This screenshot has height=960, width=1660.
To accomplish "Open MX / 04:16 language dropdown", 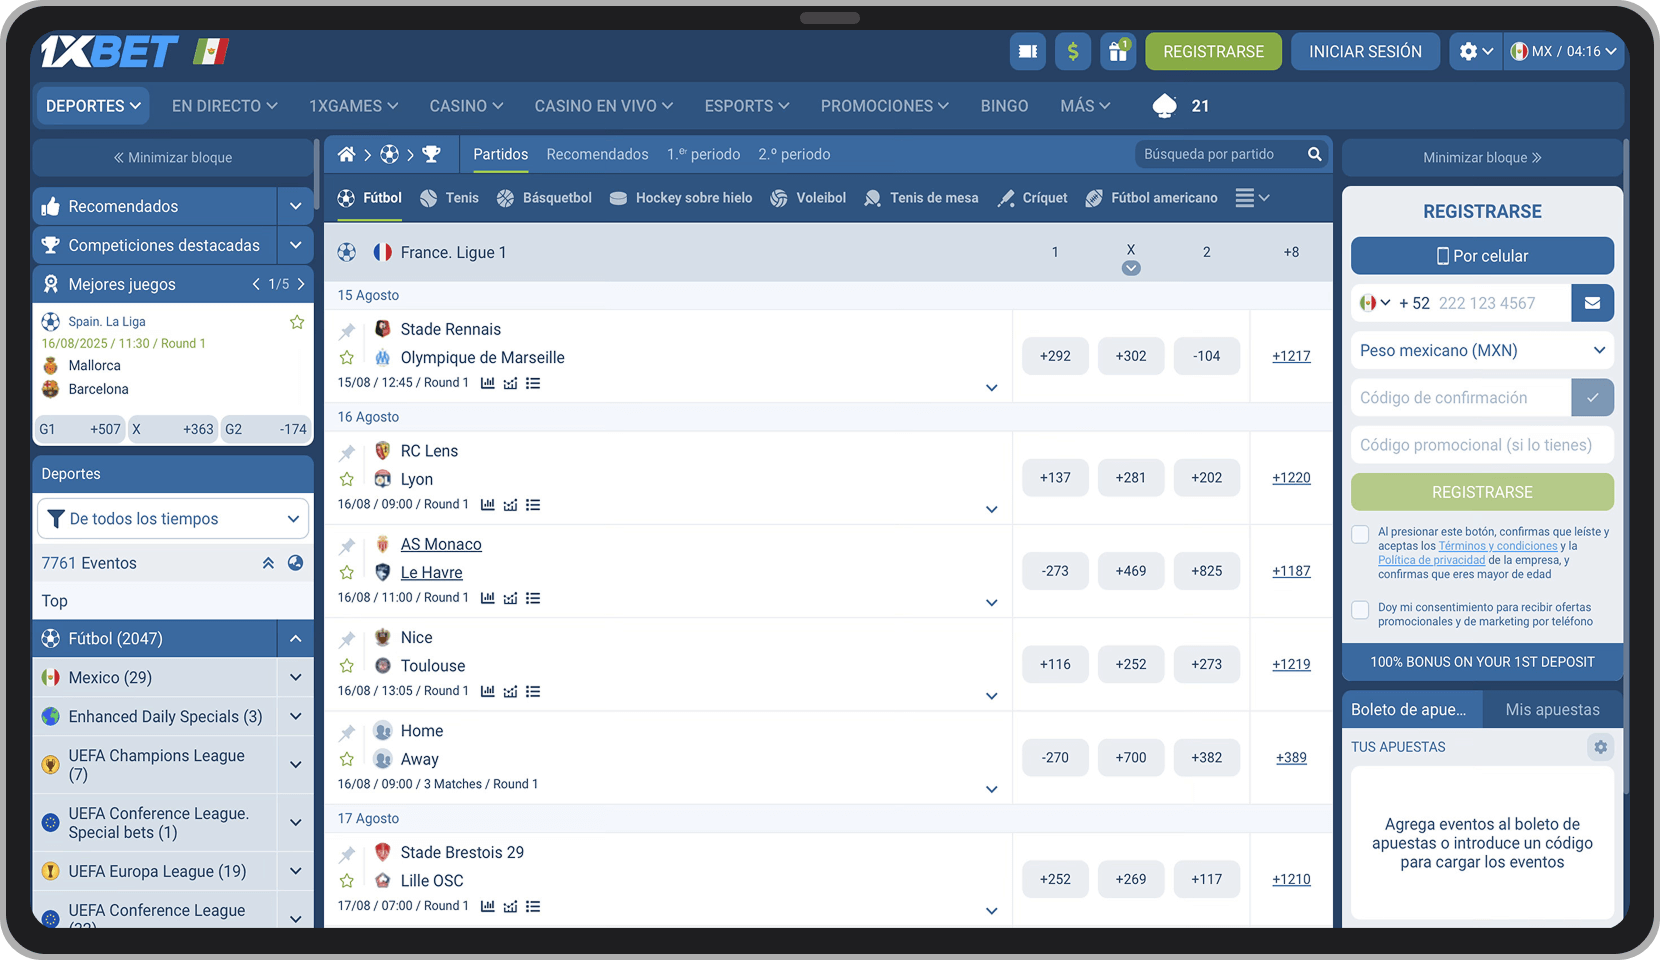I will point(1563,51).
